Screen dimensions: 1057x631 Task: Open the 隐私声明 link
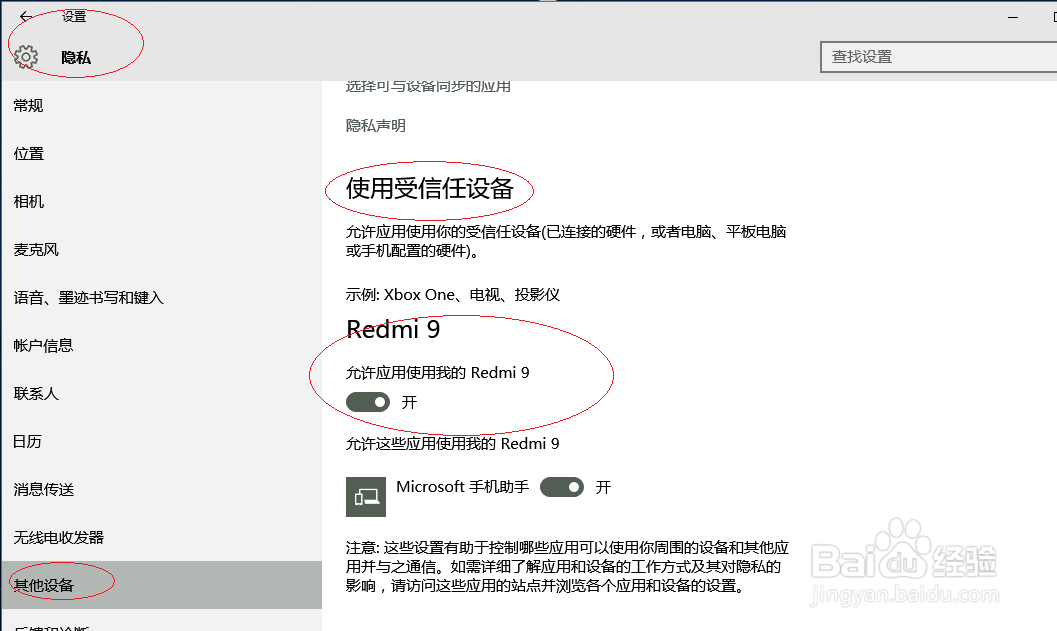[375, 126]
